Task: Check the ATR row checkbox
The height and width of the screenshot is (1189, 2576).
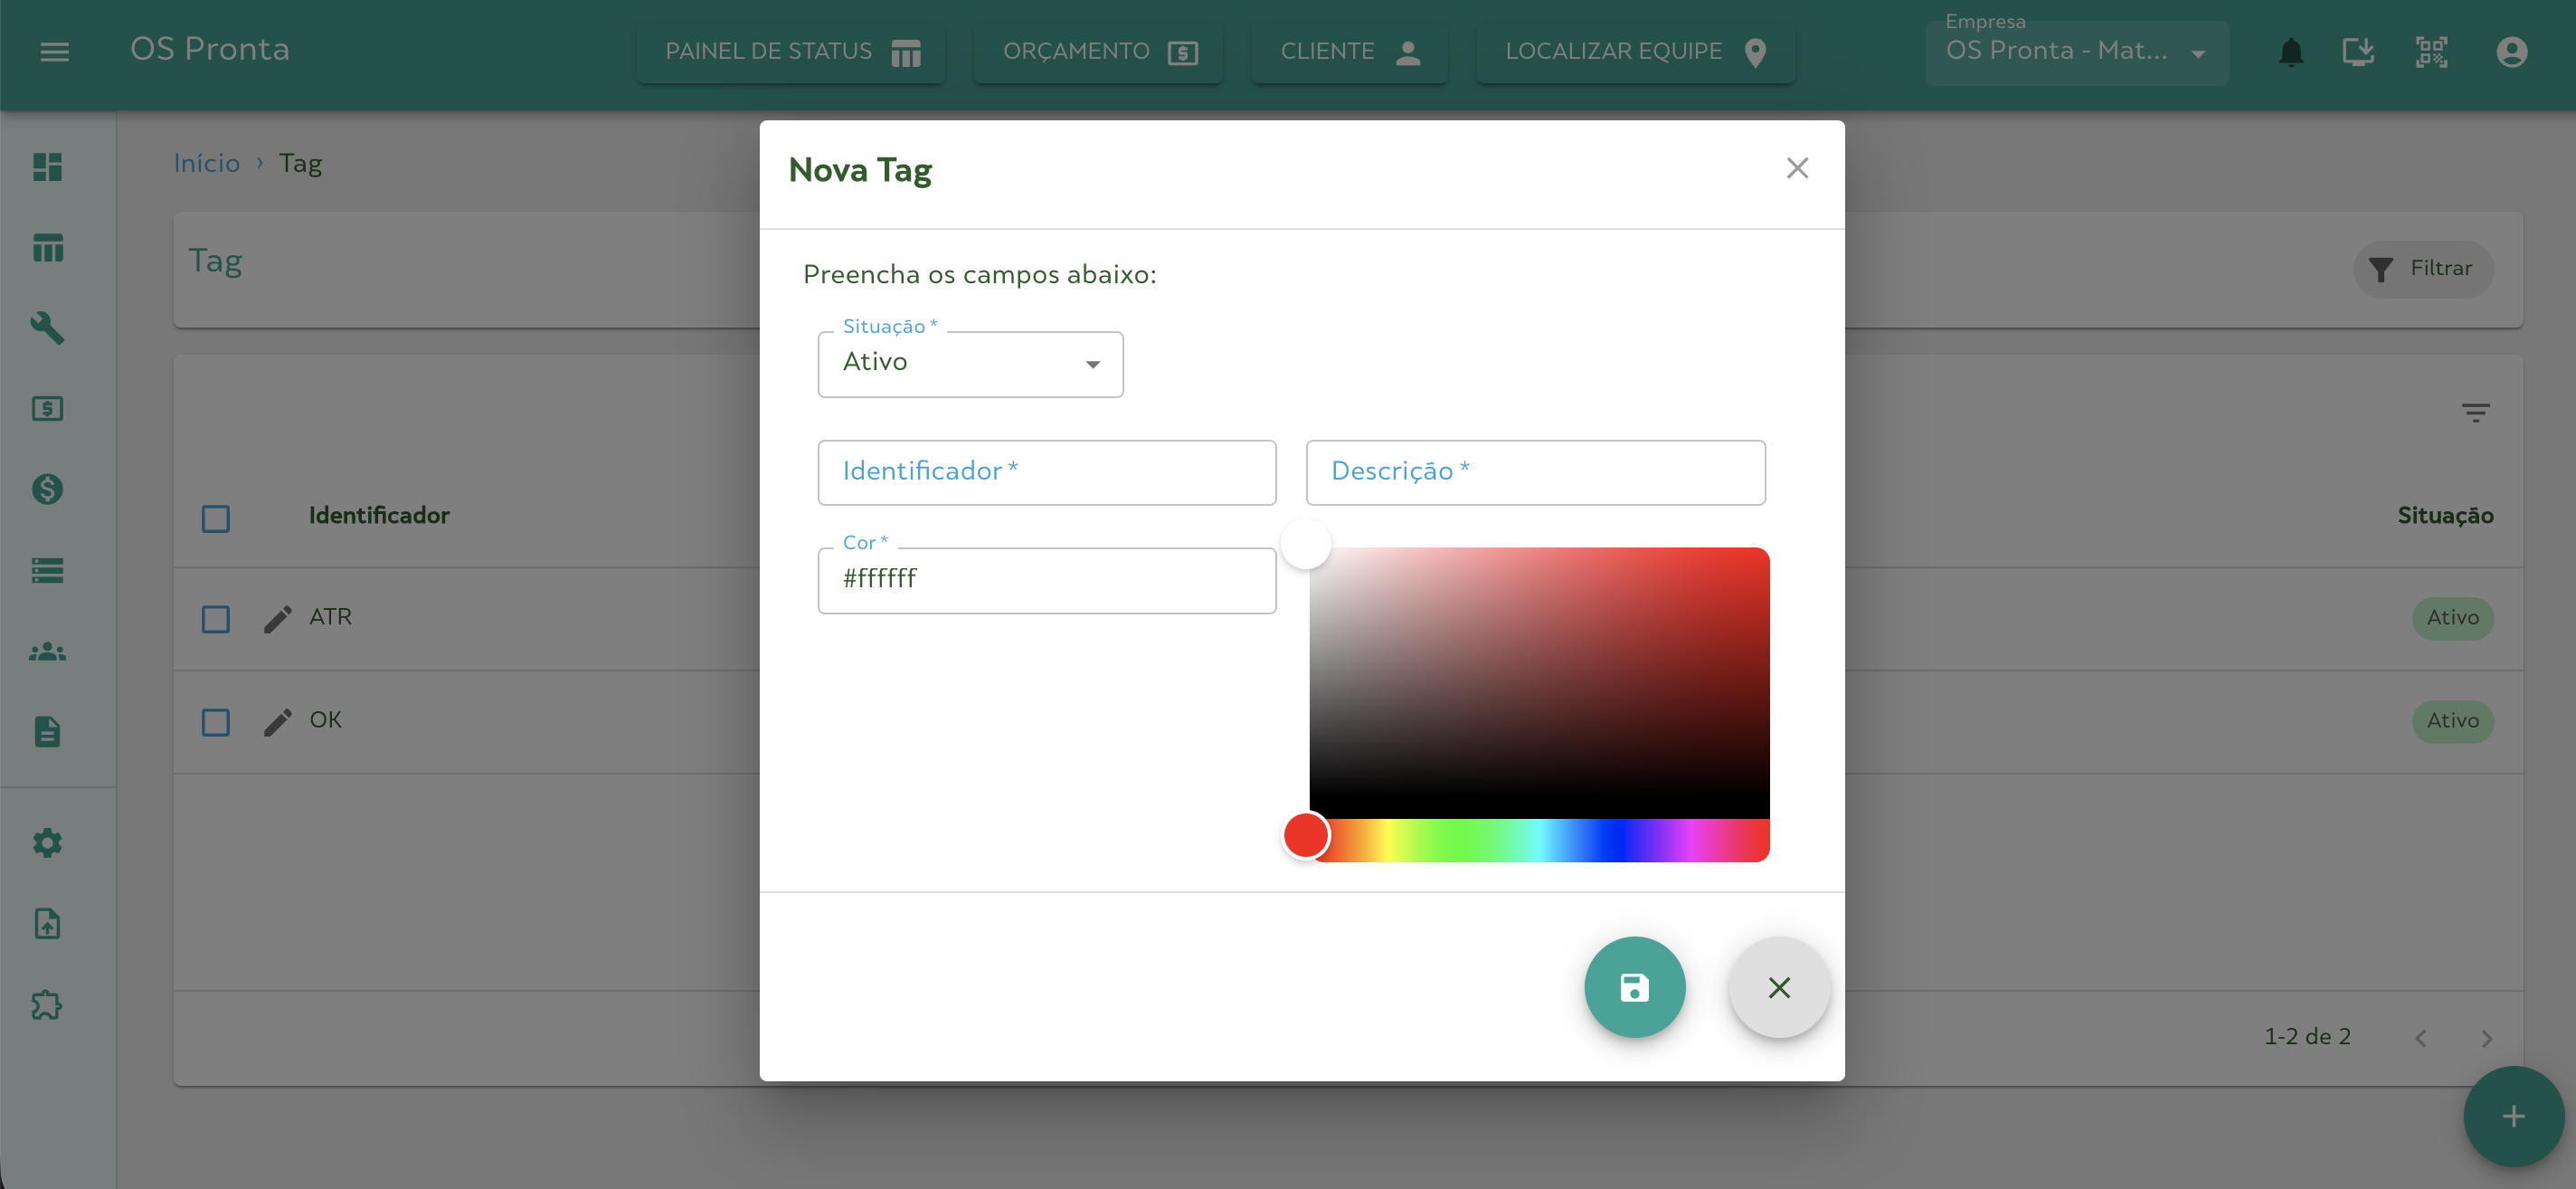Action: 215,619
